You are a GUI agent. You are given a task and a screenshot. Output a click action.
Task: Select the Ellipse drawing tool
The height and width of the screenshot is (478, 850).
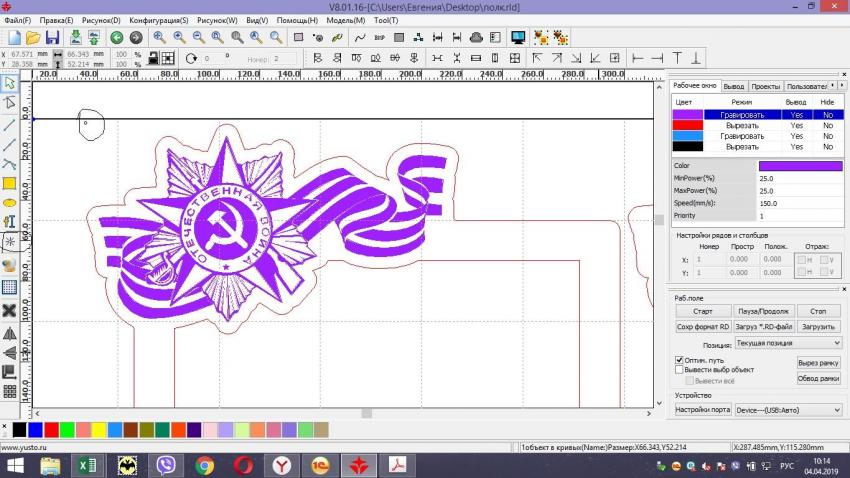[x=10, y=203]
